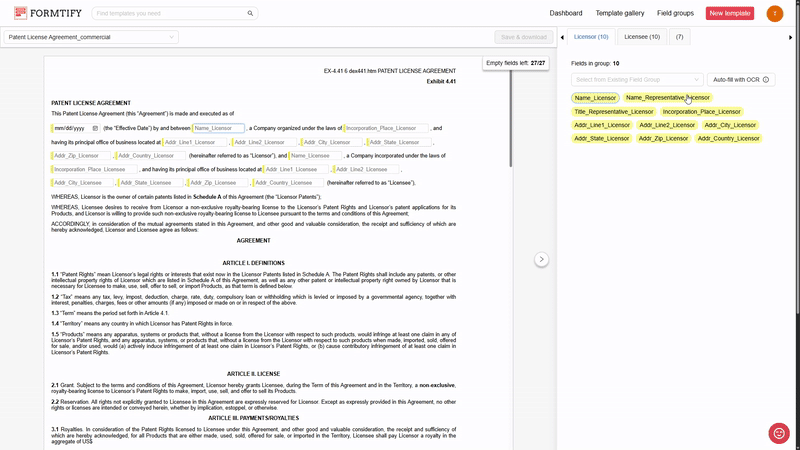Viewport: 800px width, 450px height.
Task: Select Title_Representative_Licensor tag
Action: point(613,112)
